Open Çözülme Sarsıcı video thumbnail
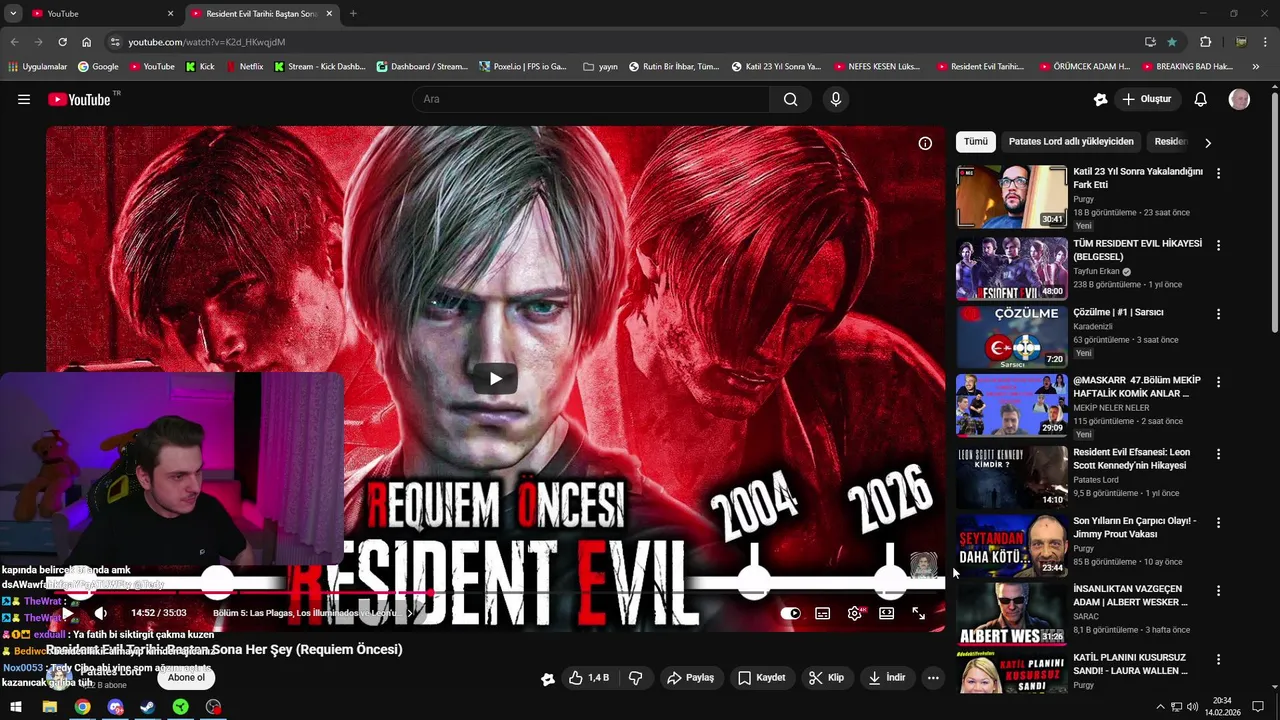This screenshot has height=720, width=1280. click(x=1011, y=338)
